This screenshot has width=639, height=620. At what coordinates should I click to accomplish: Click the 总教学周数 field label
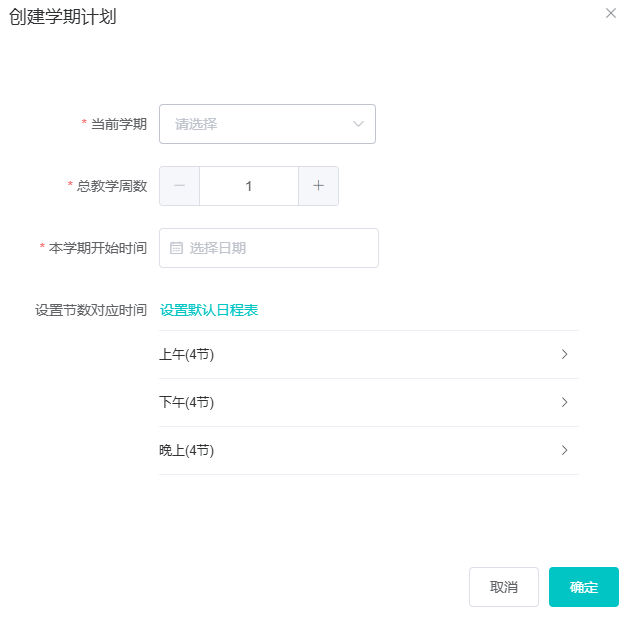click(112, 186)
